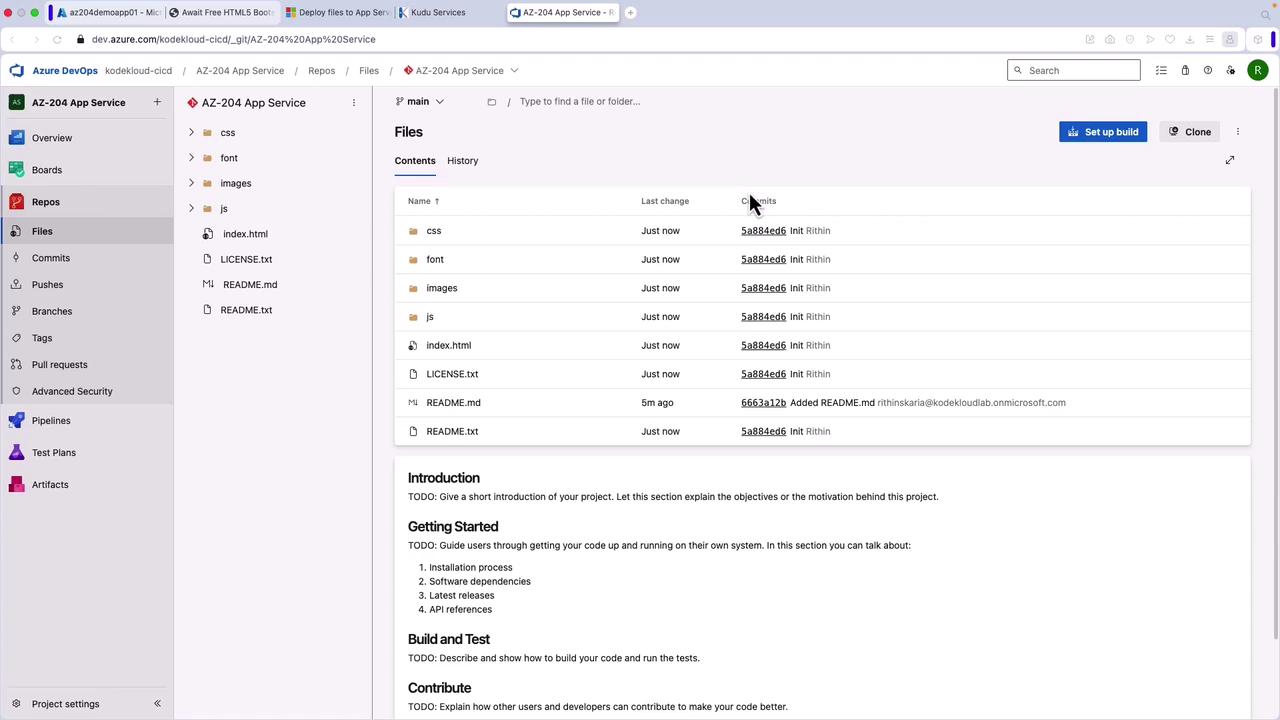This screenshot has width=1280, height=720.
Task: Open the js folder in the file table
Action: tap(430, 317)
